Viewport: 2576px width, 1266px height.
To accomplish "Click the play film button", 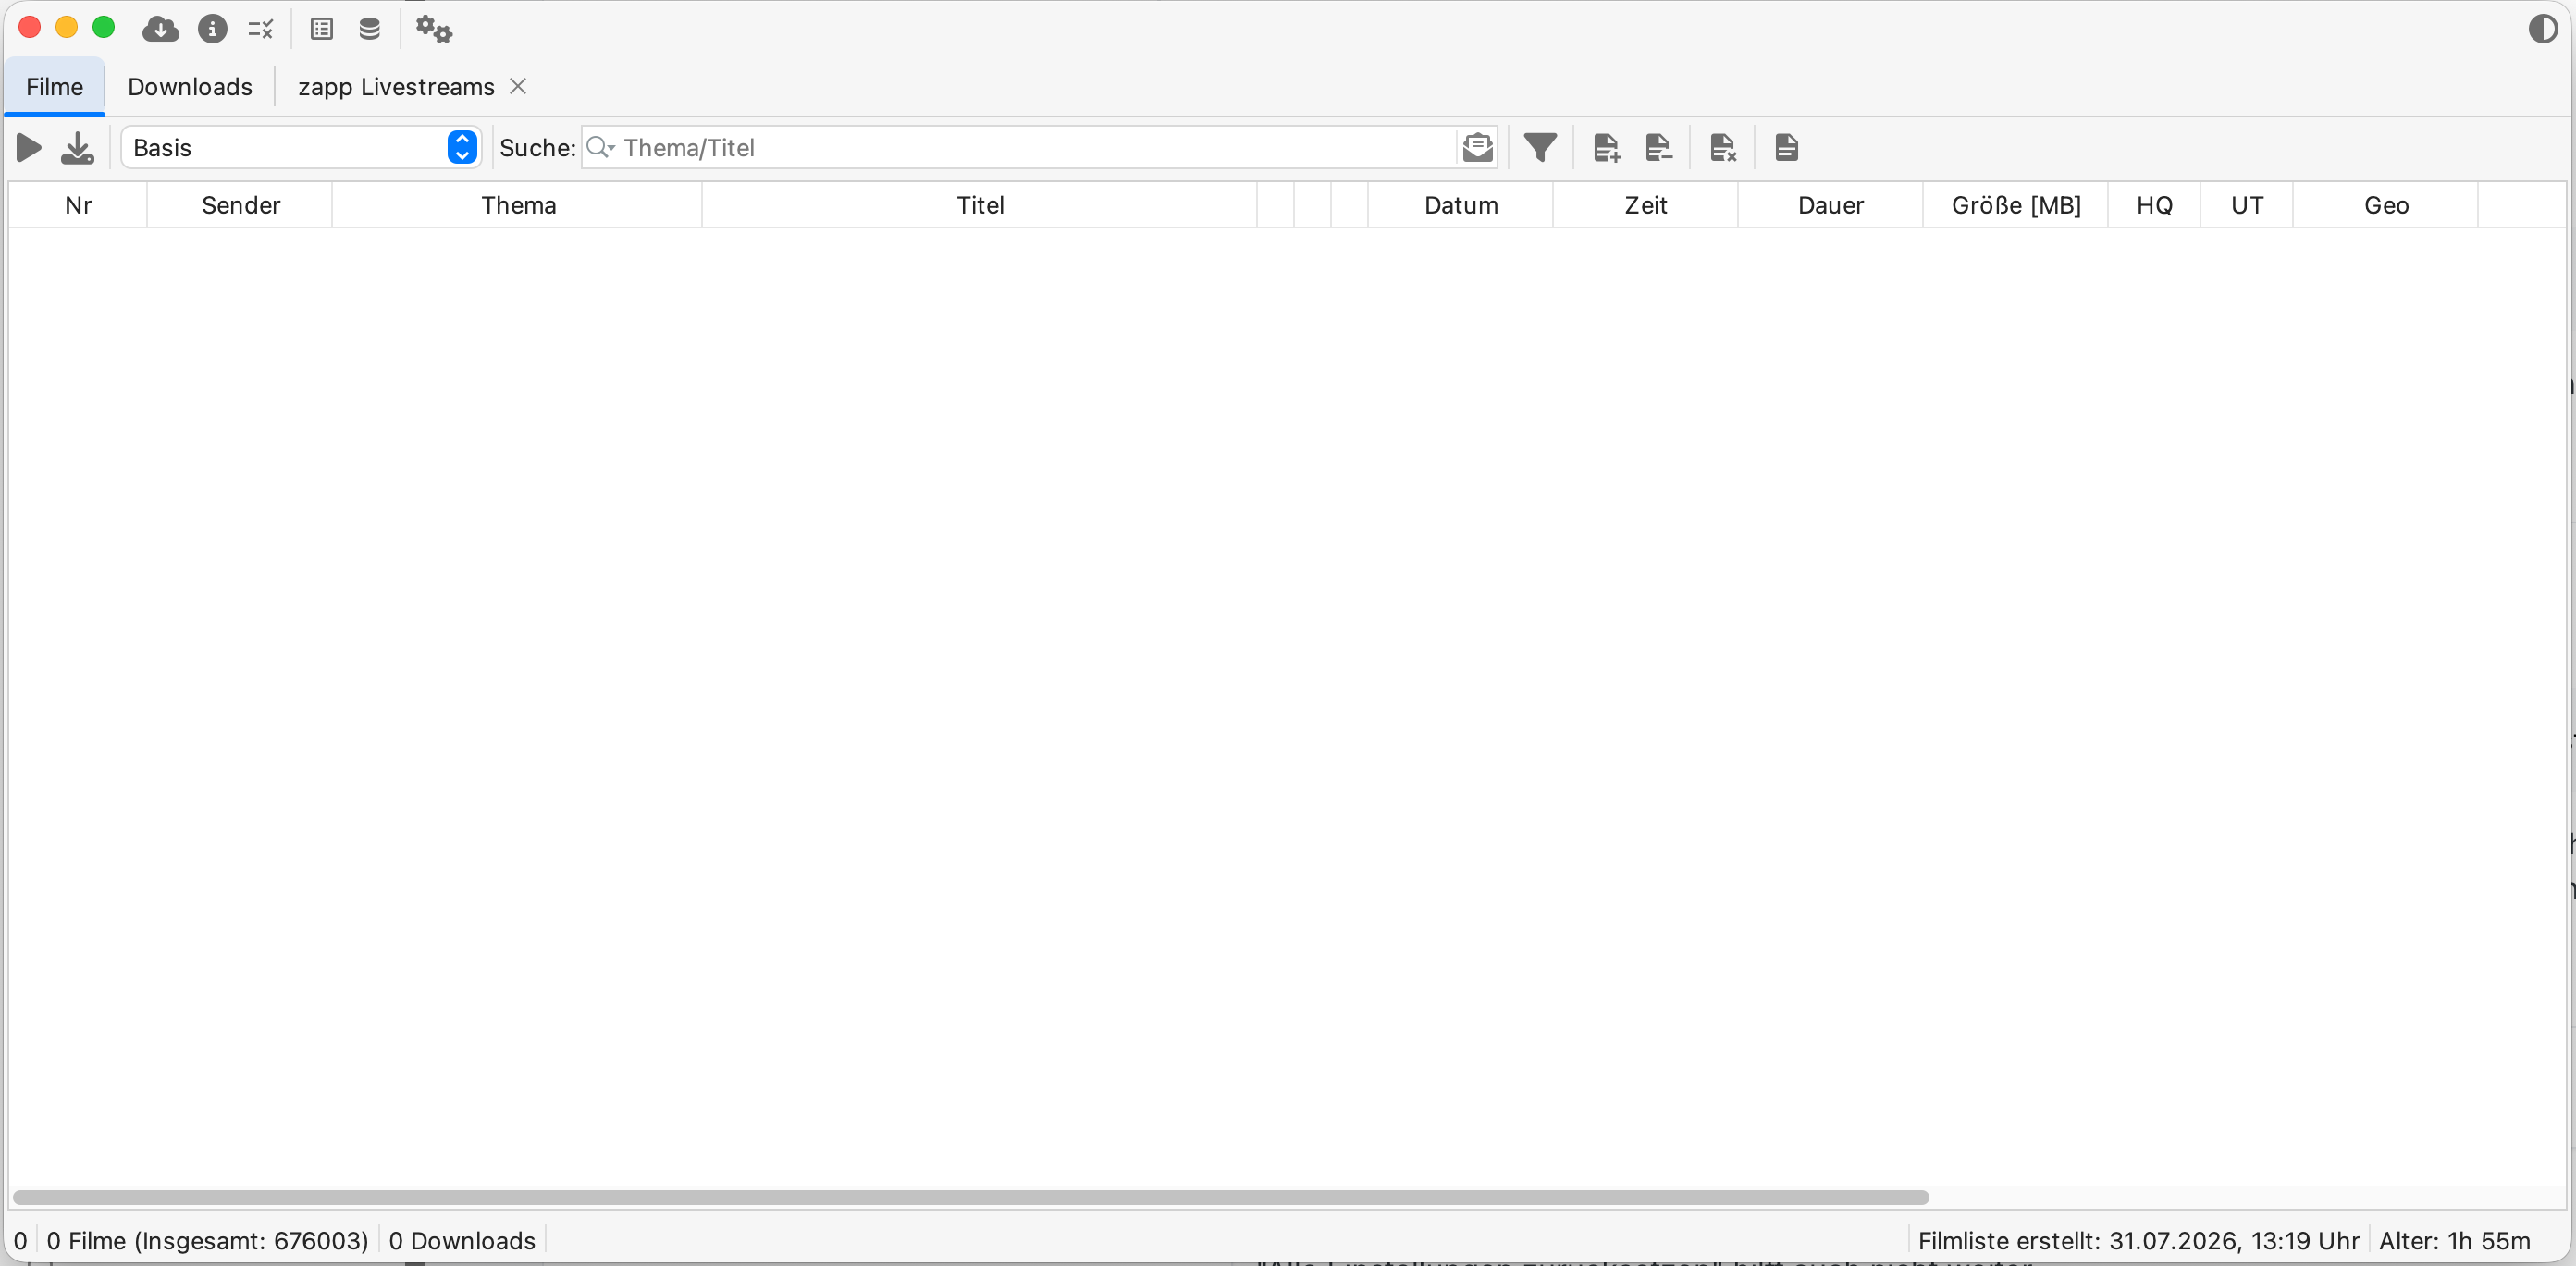I will click(29, 148).
